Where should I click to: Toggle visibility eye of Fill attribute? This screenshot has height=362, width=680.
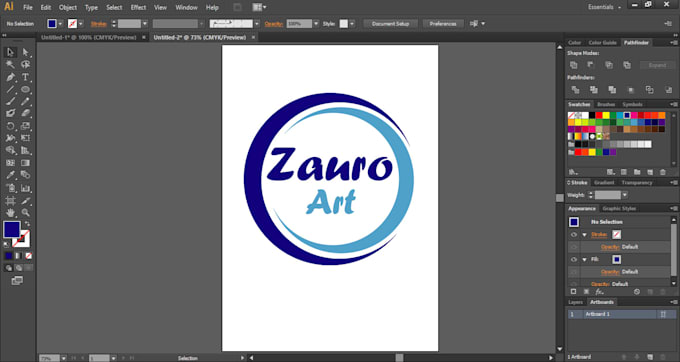574,259
